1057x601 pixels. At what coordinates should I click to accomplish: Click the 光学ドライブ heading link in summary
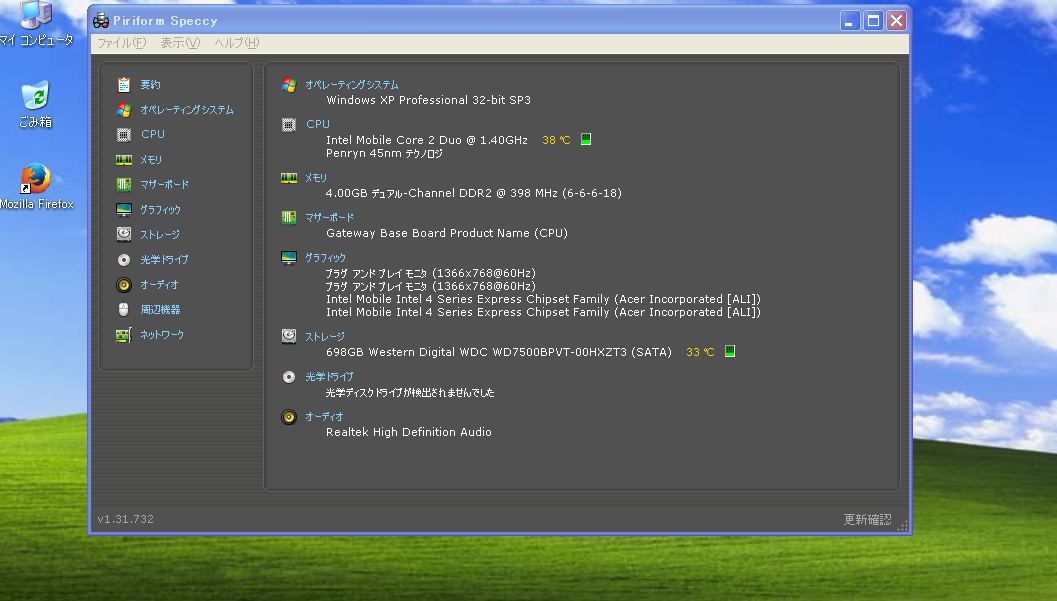point(330,377)
